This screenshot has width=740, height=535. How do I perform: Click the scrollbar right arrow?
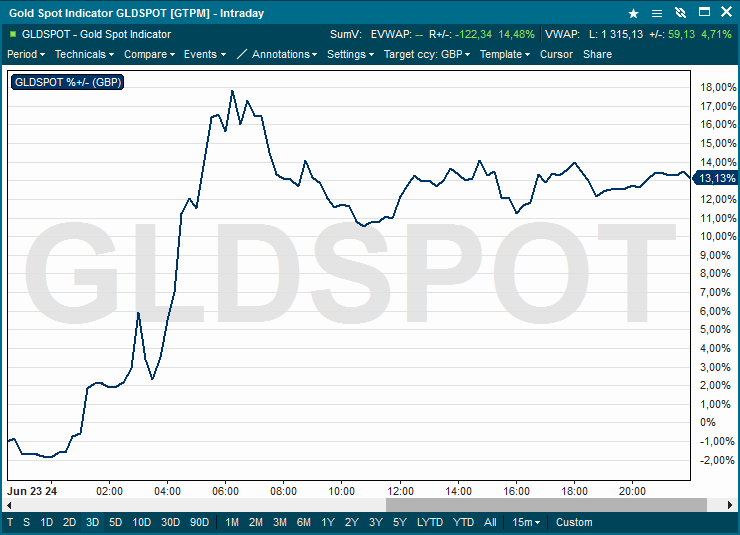pos(731,505)
